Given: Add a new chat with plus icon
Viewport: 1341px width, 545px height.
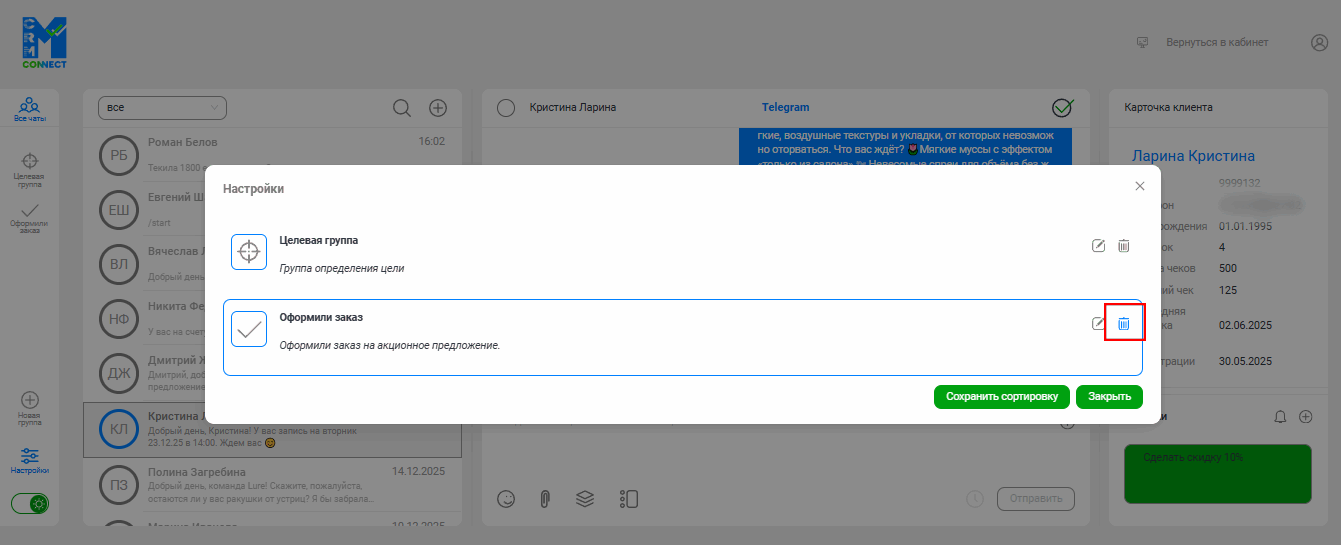Looking at the screenshot, I should (x=438, y=108).
